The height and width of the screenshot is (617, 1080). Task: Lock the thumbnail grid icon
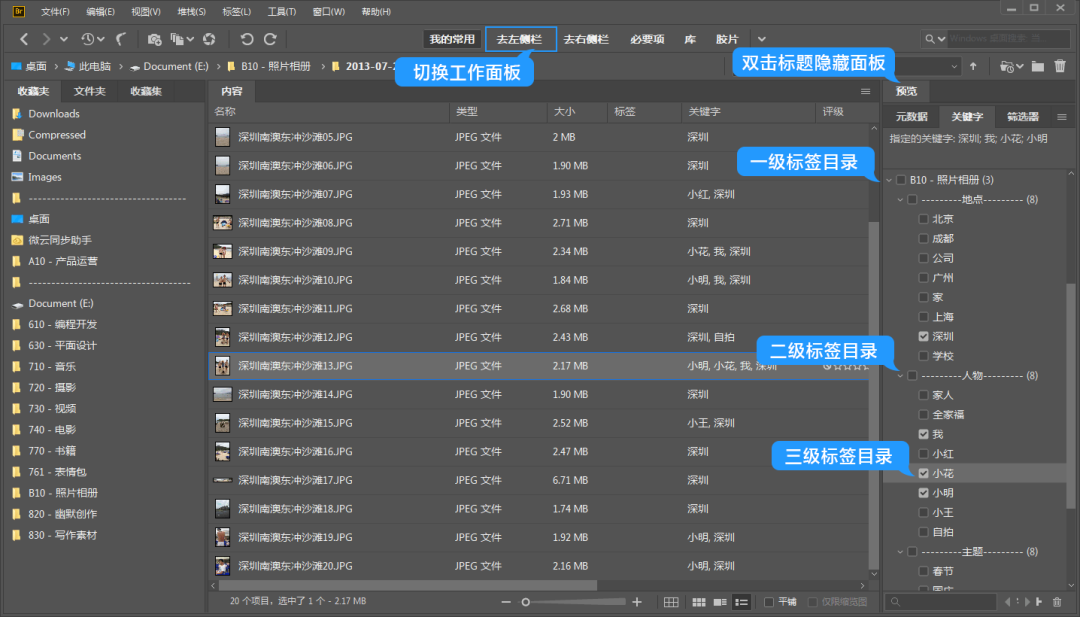671,602
